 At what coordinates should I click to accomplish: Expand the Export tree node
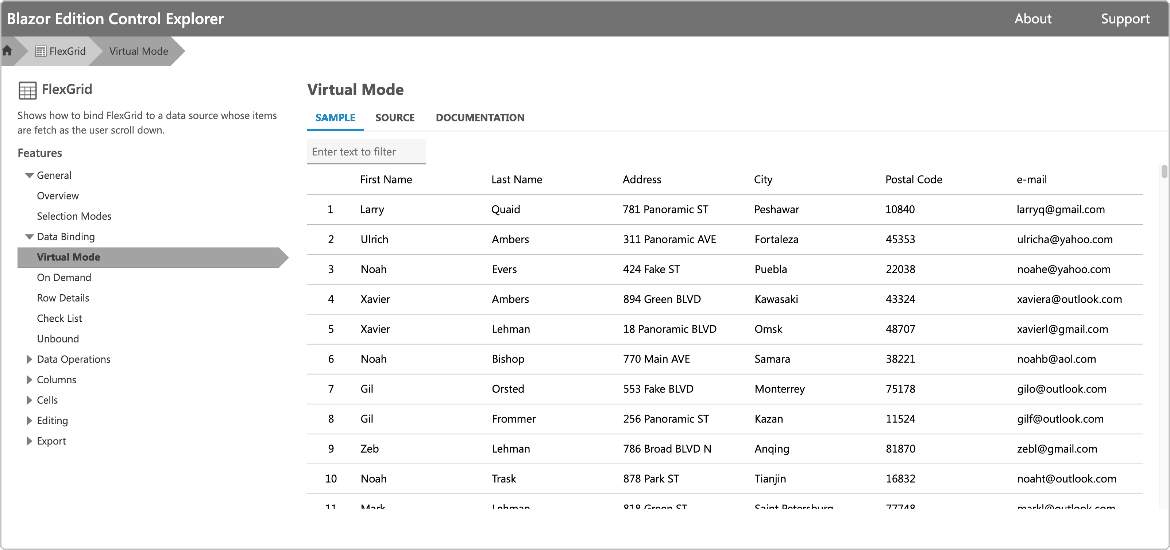(29, 441)
